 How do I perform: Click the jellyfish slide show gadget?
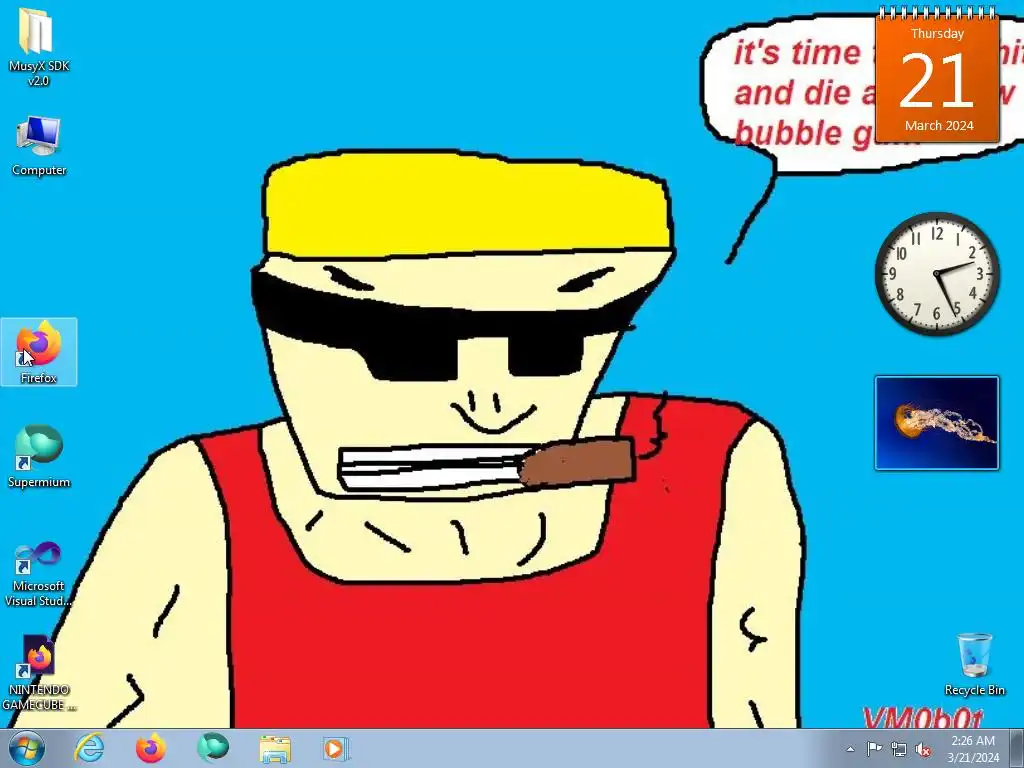[x=936, y=423]
